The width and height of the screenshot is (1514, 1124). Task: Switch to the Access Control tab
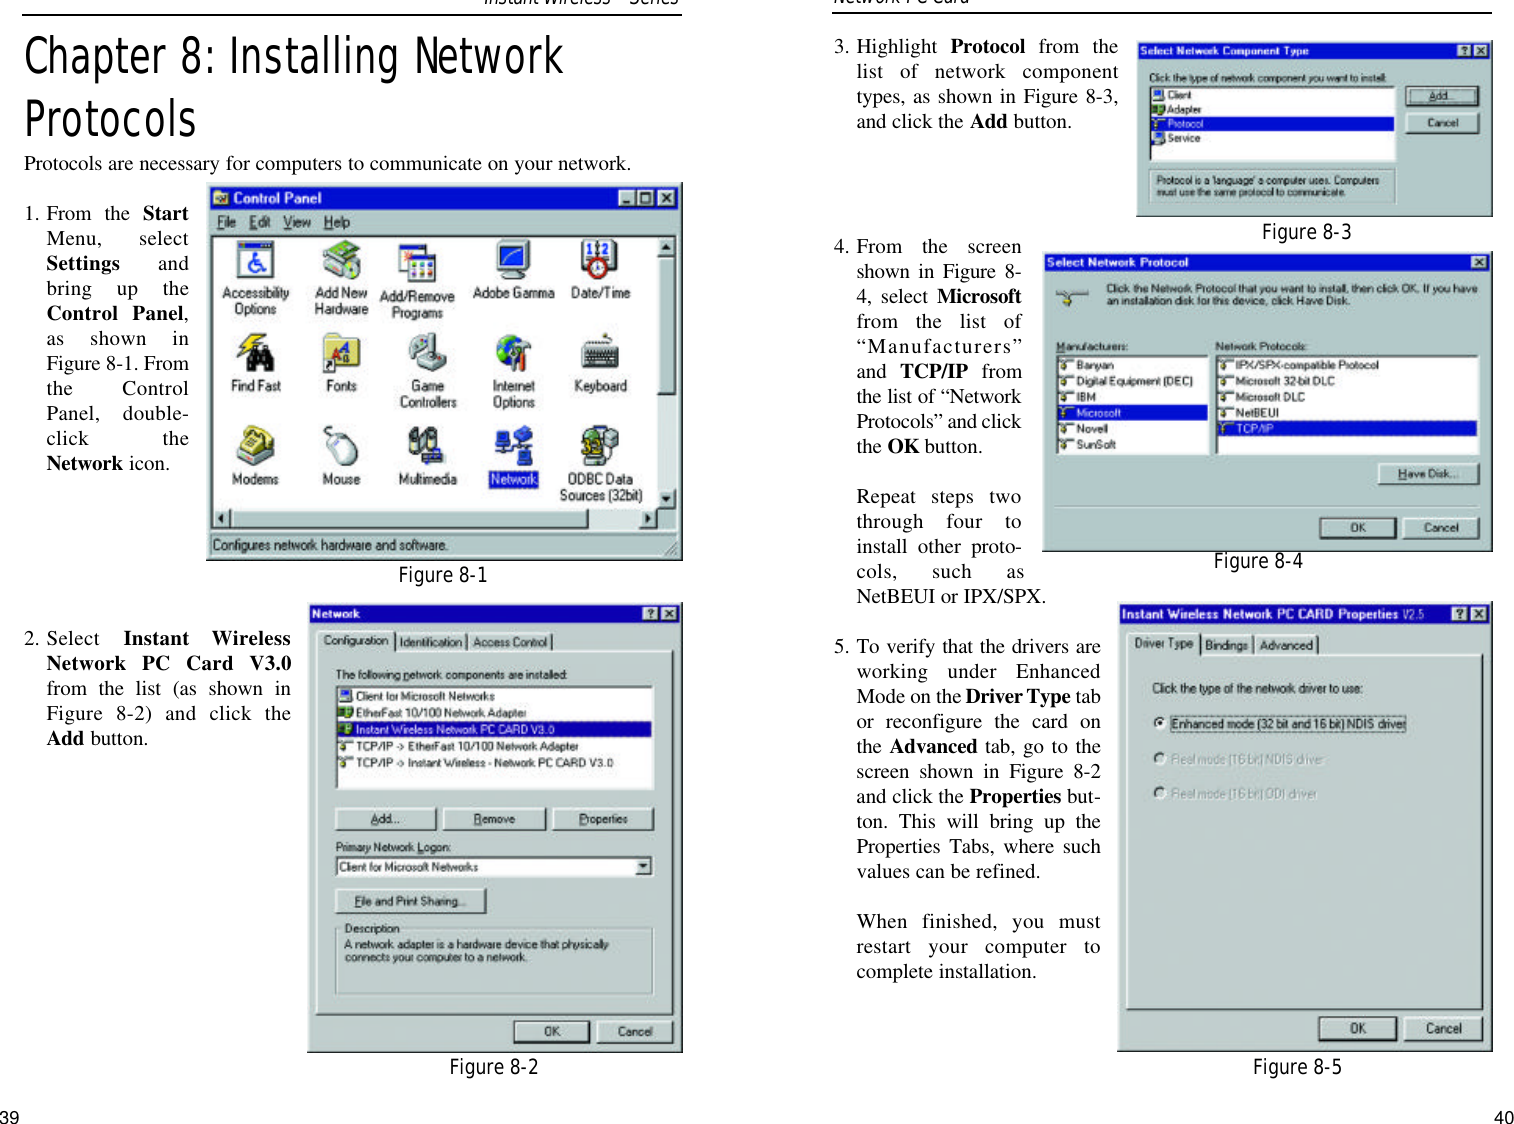(x=510, y=642)
